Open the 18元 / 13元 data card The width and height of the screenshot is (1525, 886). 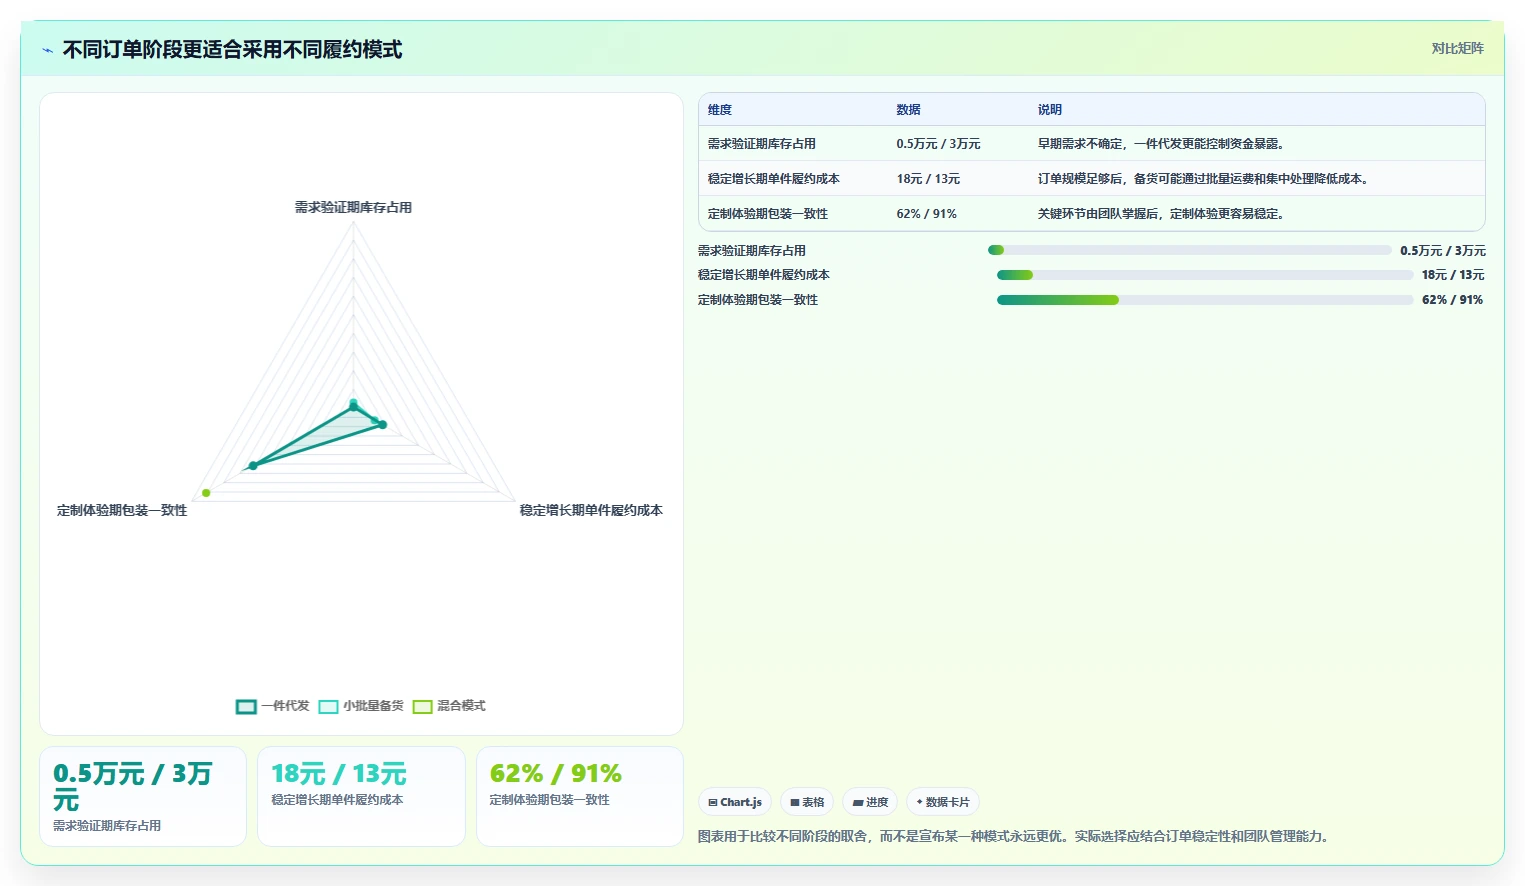coord(361,796)
